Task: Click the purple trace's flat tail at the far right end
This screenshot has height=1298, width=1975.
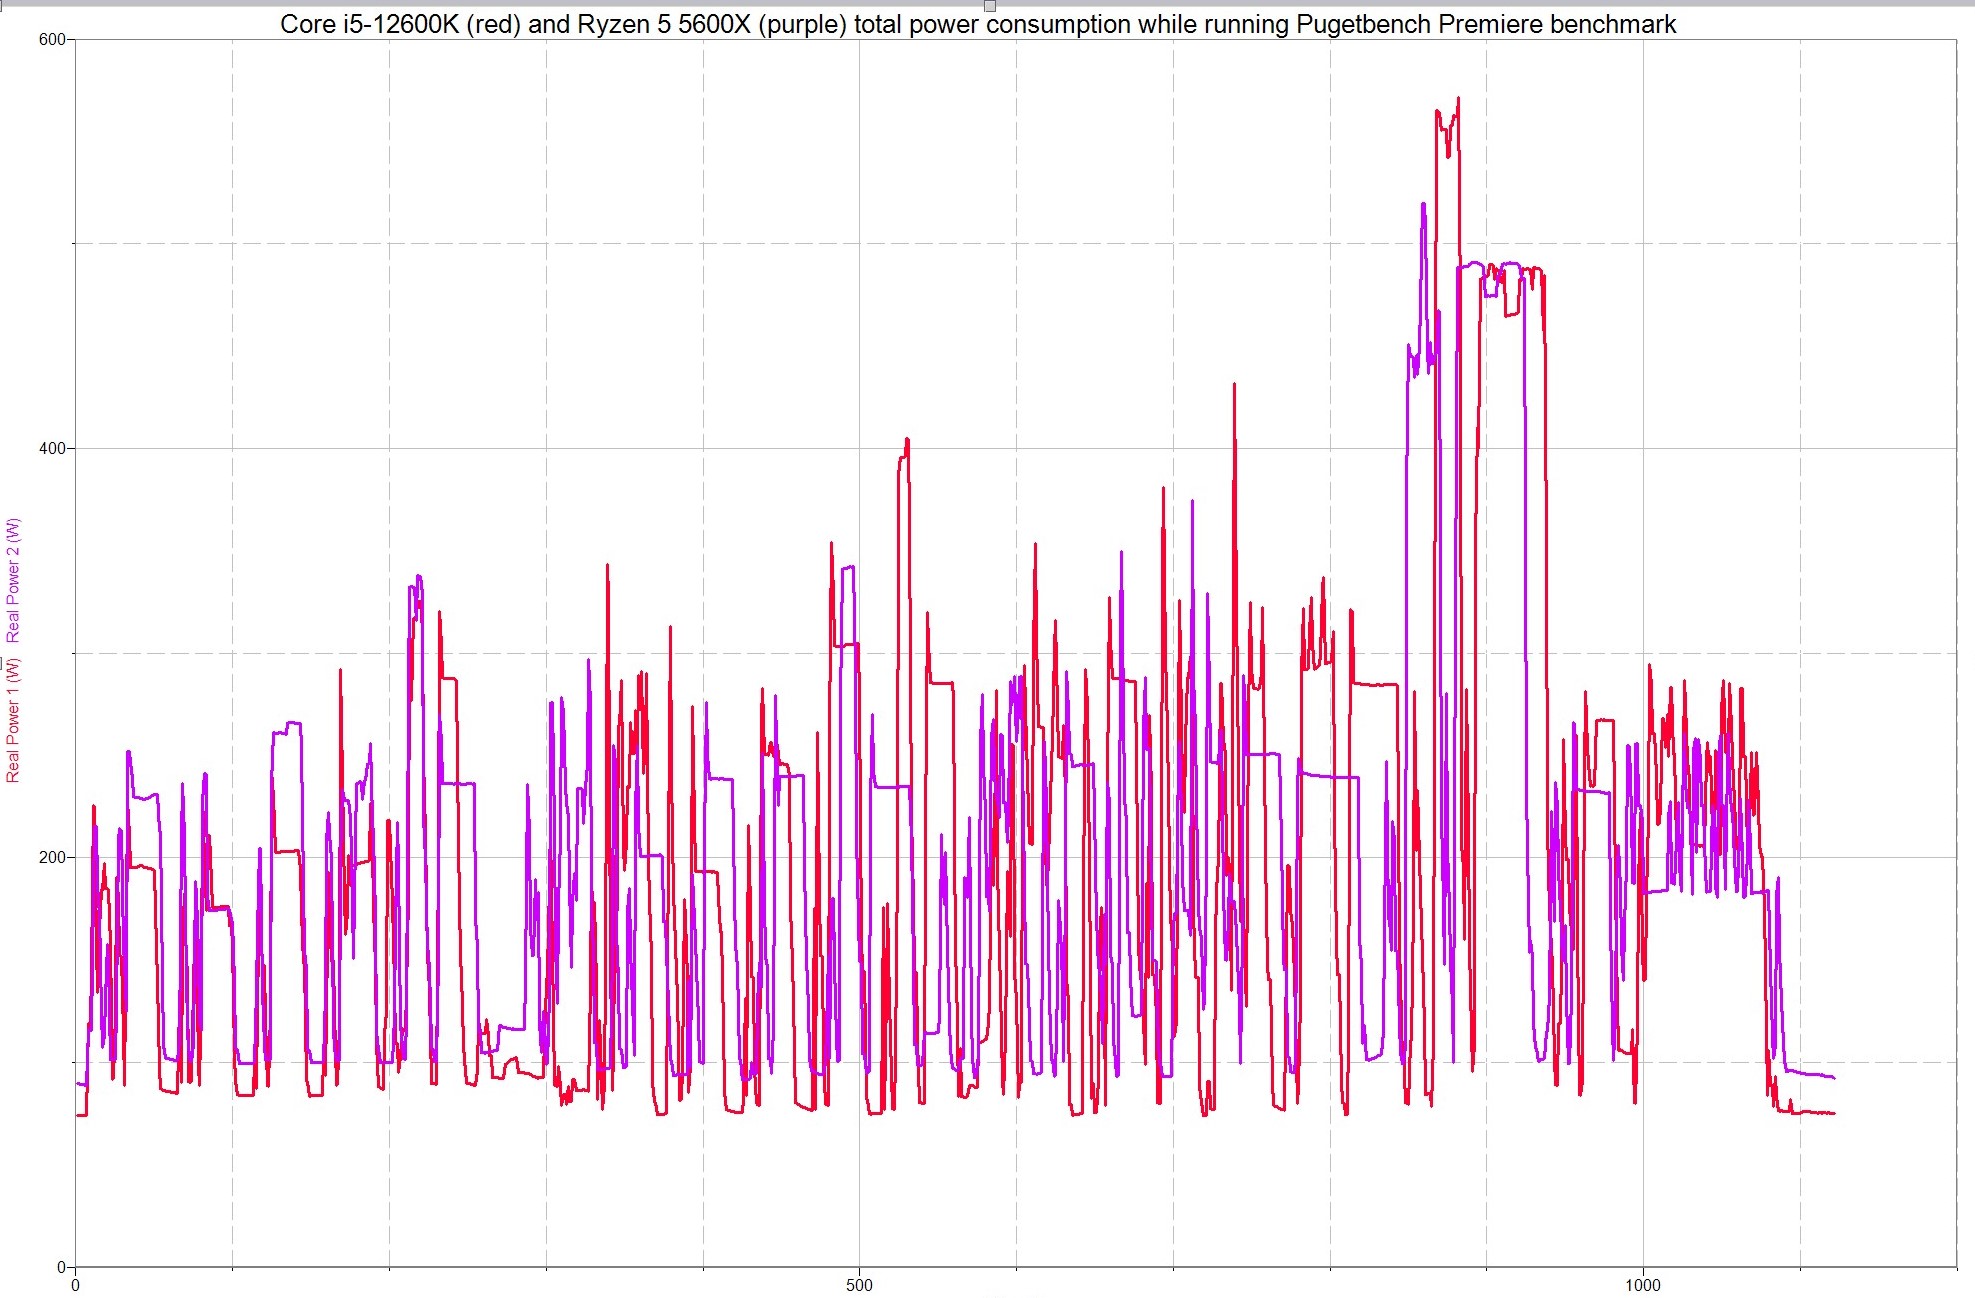Action: click(x=1812, y=1074)
